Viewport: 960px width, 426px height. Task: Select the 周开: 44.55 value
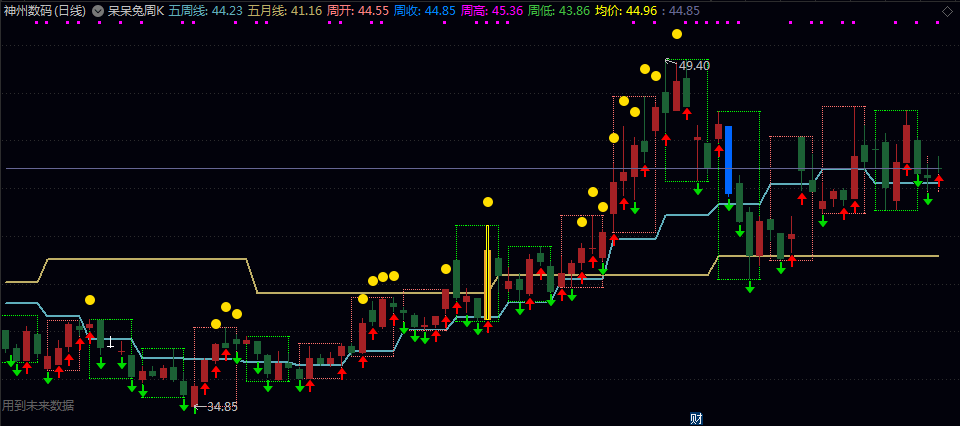point(357,10)
